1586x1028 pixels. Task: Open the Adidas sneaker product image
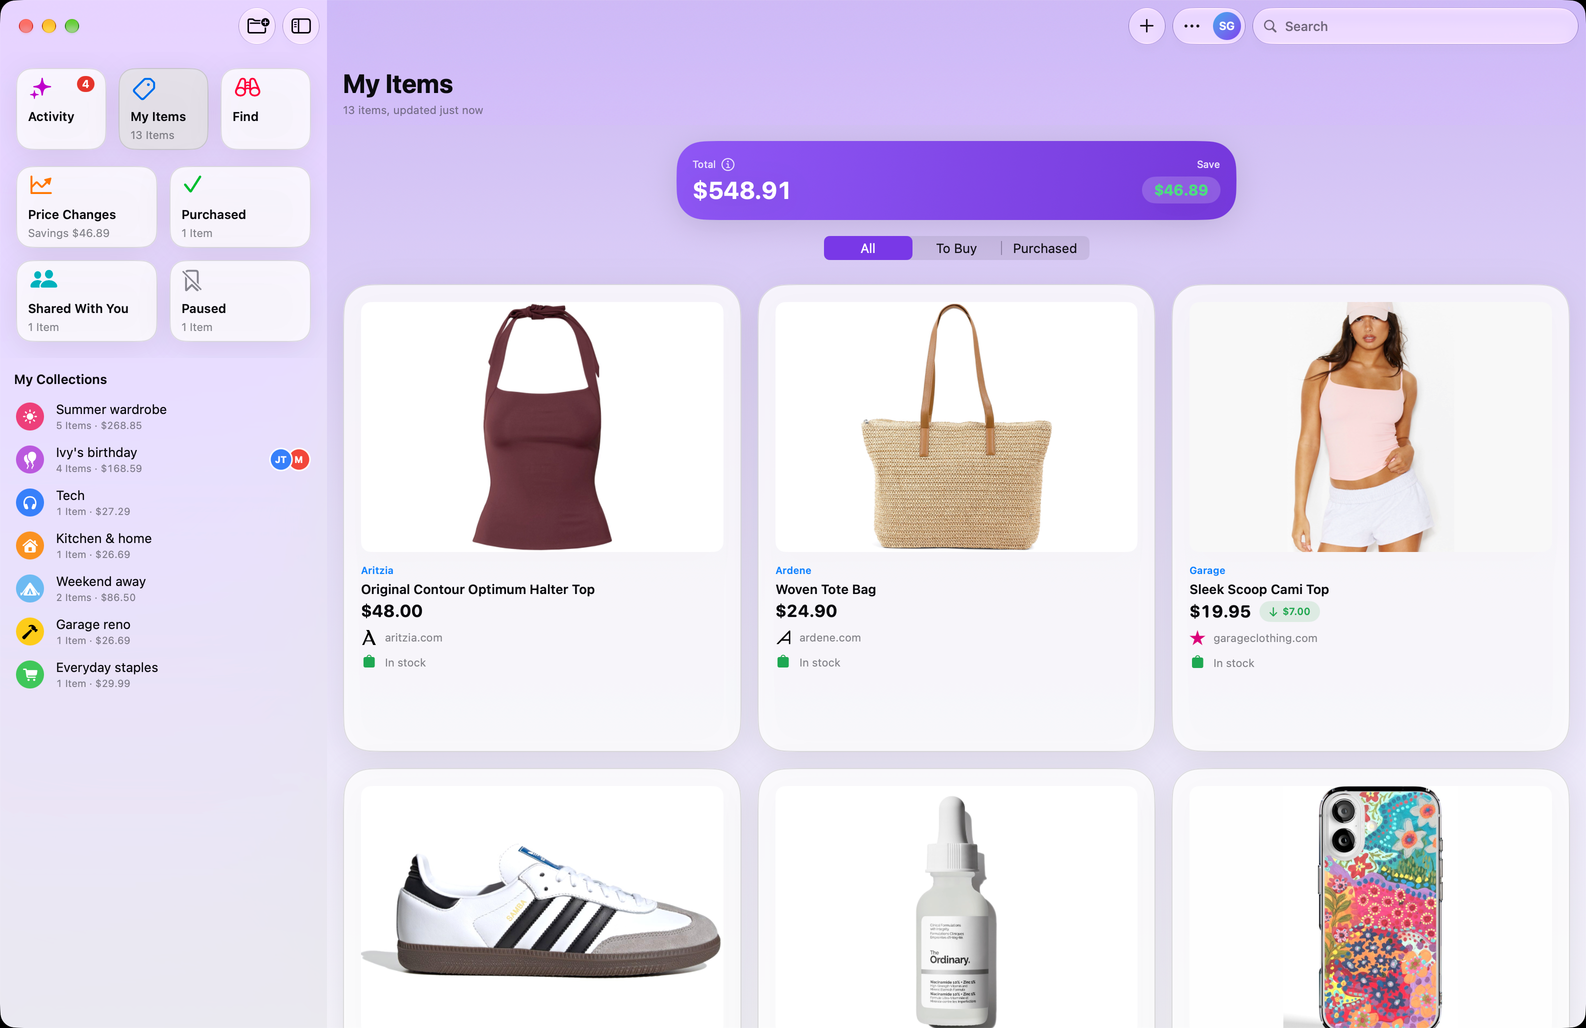542,907
